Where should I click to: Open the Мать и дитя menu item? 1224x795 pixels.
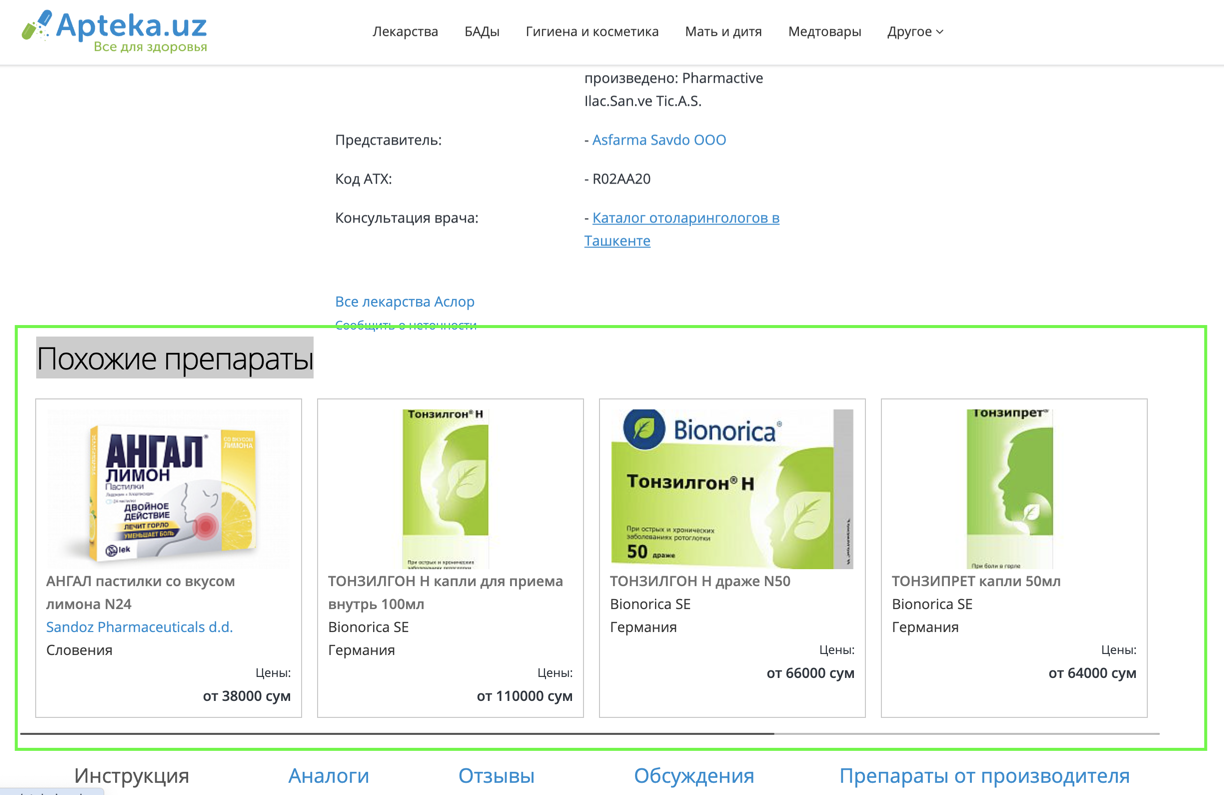coord(723,31)
